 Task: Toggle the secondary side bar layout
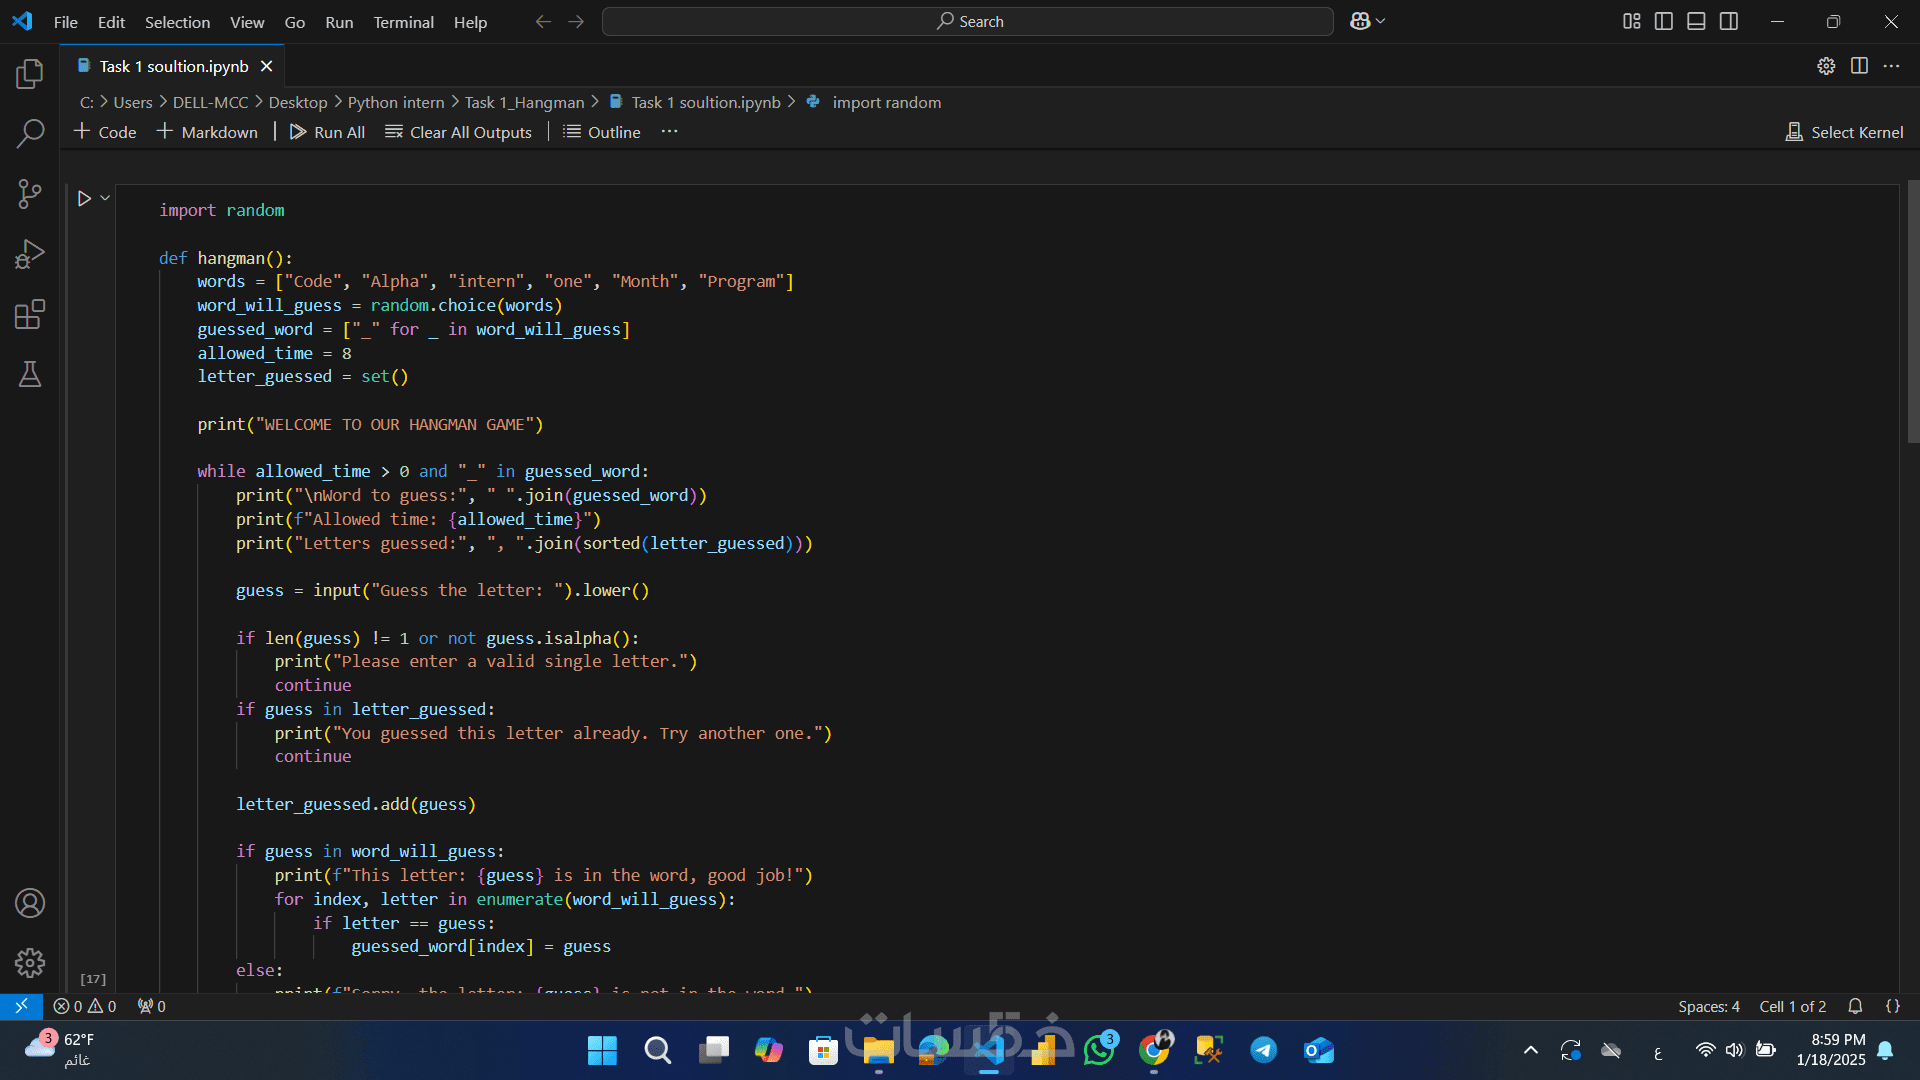tap(1729, 21)
